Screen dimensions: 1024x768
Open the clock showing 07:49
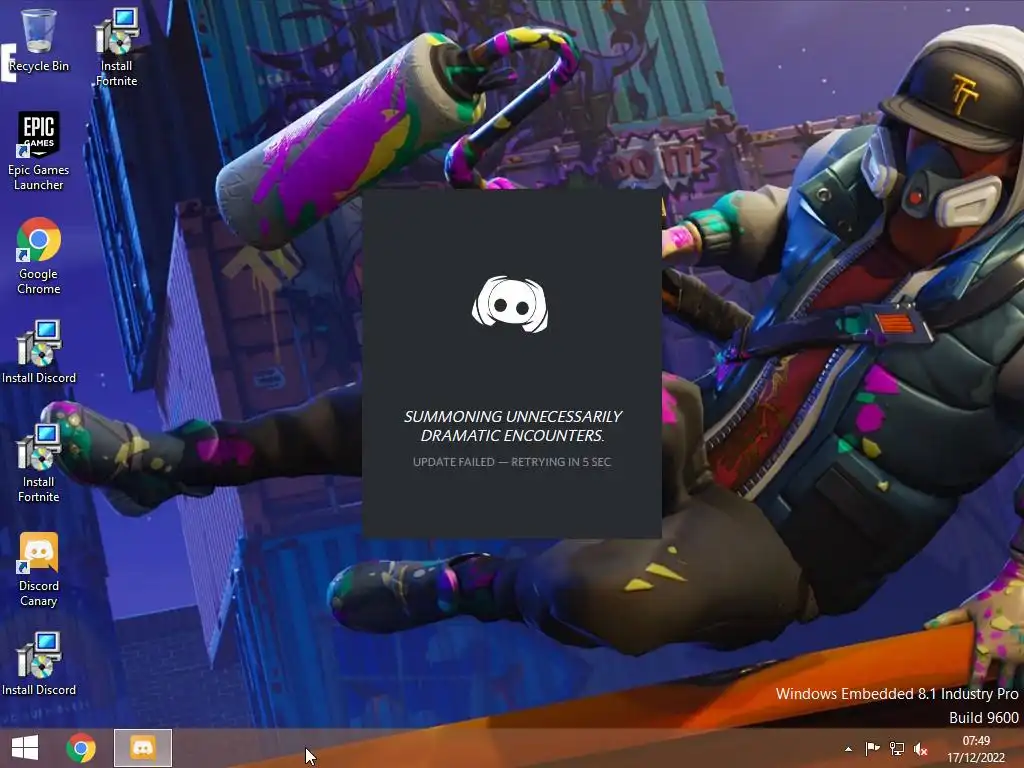pyautogui.click(x=976, y=749)
